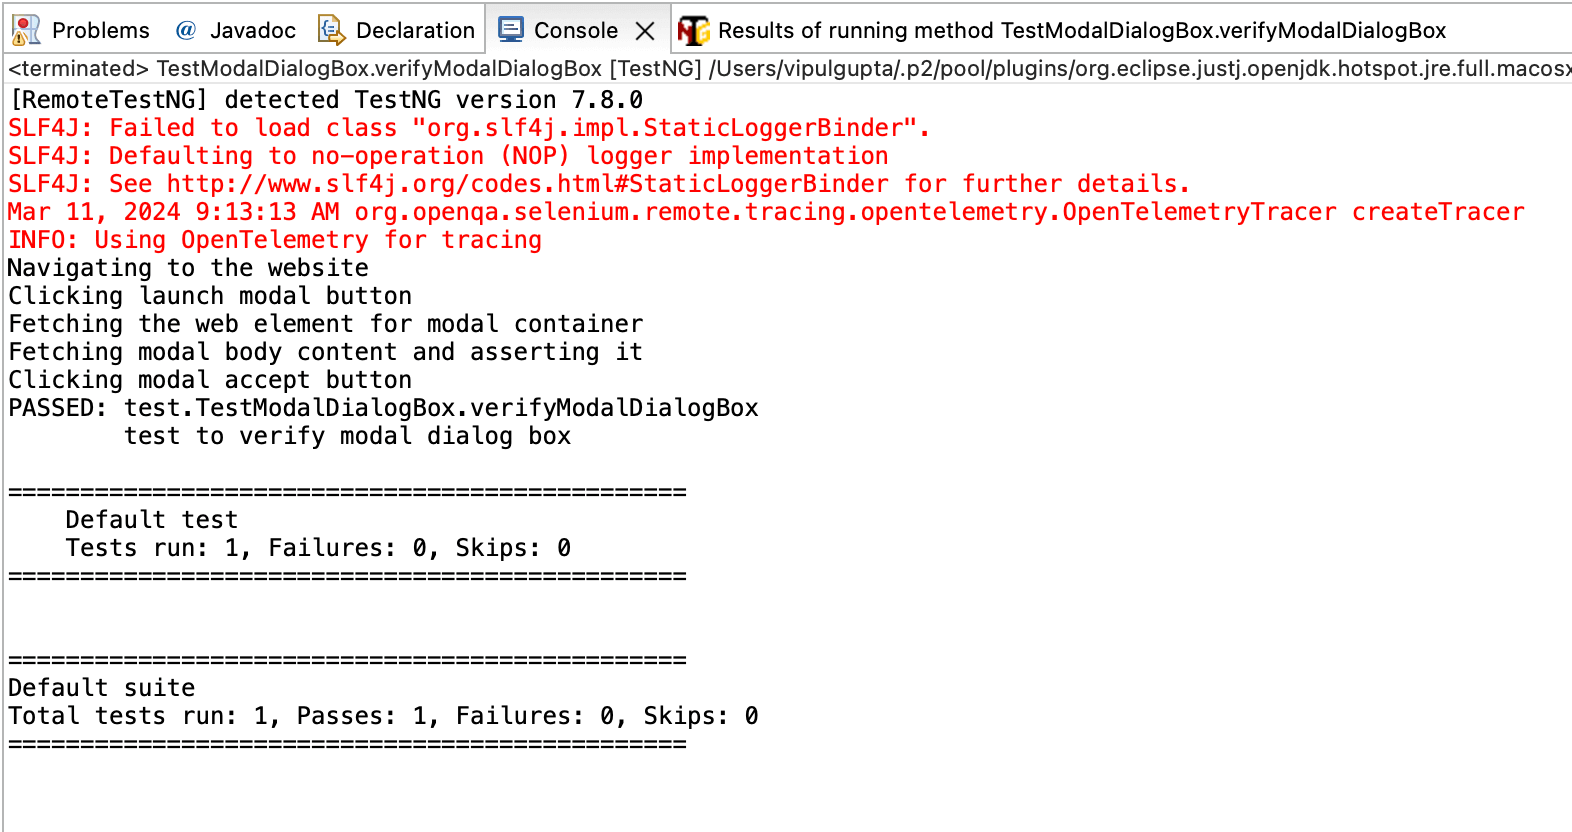The height and width of the screenshot is (832, 1572).
Task: Select the Declaration view icon
Action: point(330,30)
